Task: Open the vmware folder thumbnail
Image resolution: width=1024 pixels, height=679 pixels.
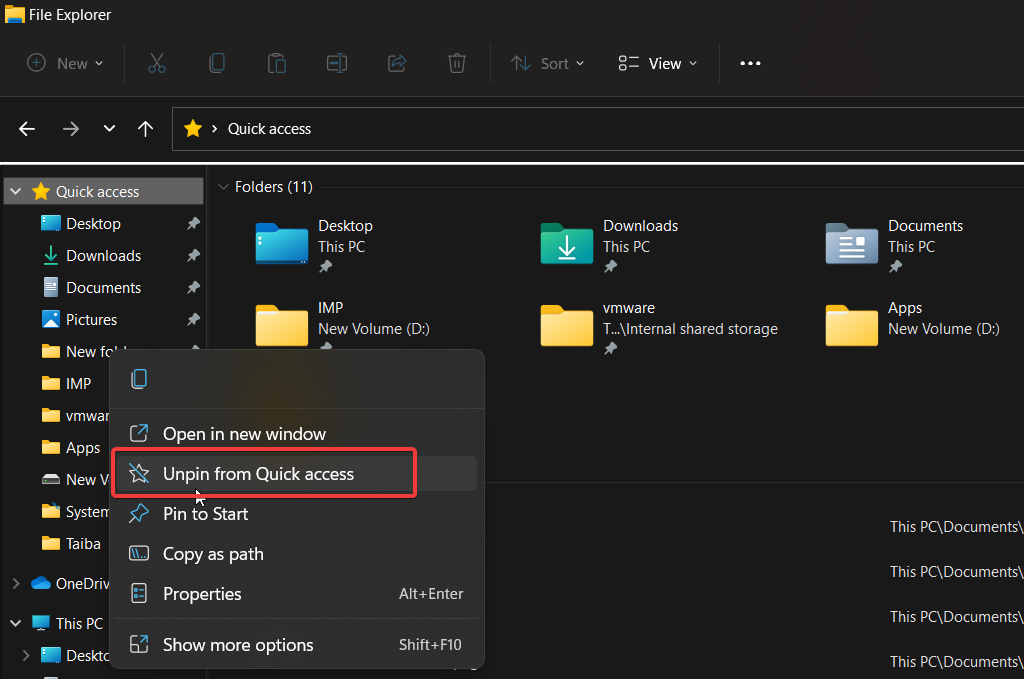Action: point(566,325)
